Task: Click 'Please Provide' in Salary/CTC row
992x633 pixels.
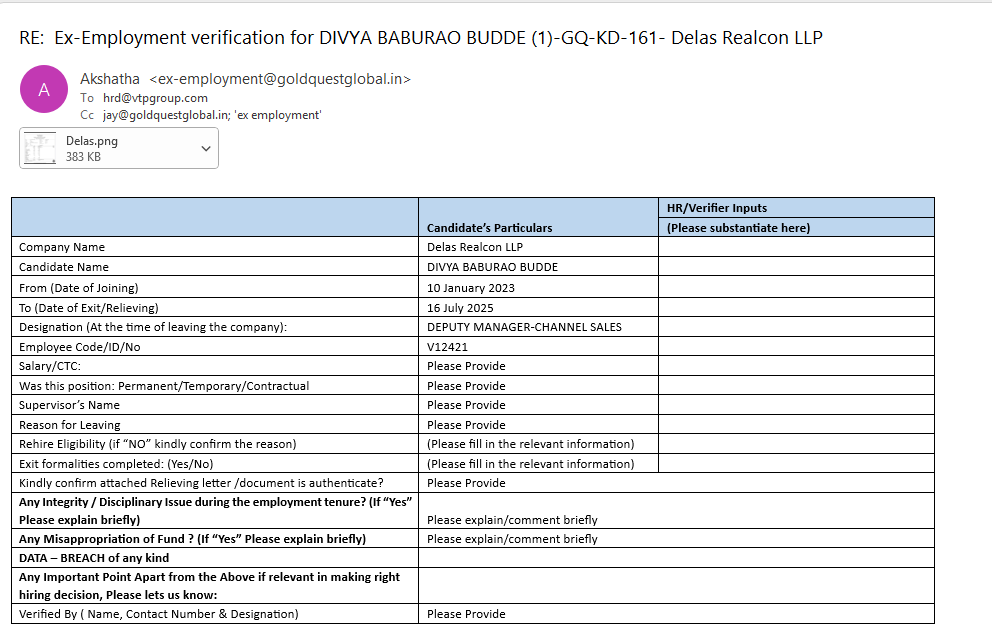Action: (466, 366)
